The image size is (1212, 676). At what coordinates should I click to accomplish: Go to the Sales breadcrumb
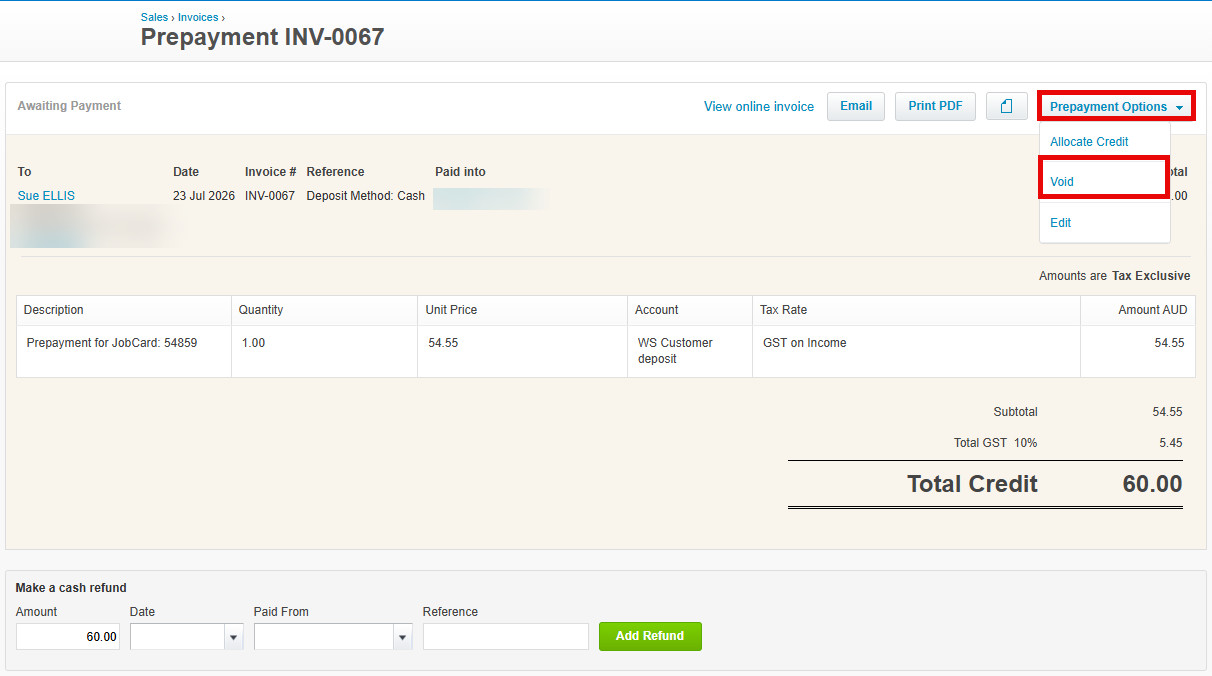[x=154, y=17]
